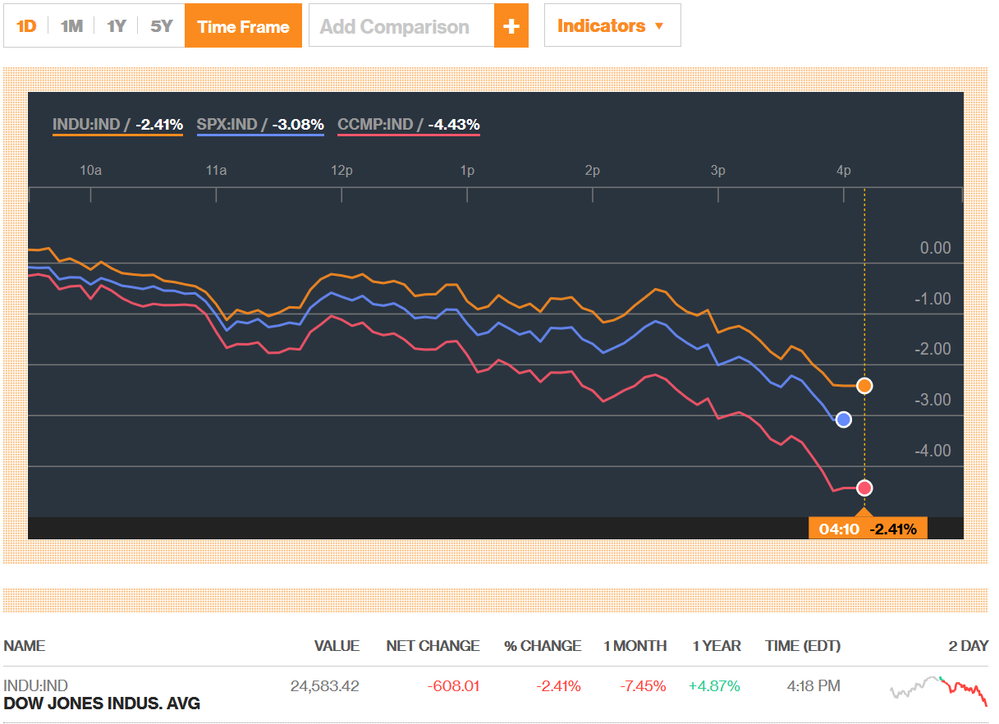Click the 12p time axis label
The image size is (999, 724).
click(x=341, y=170)
